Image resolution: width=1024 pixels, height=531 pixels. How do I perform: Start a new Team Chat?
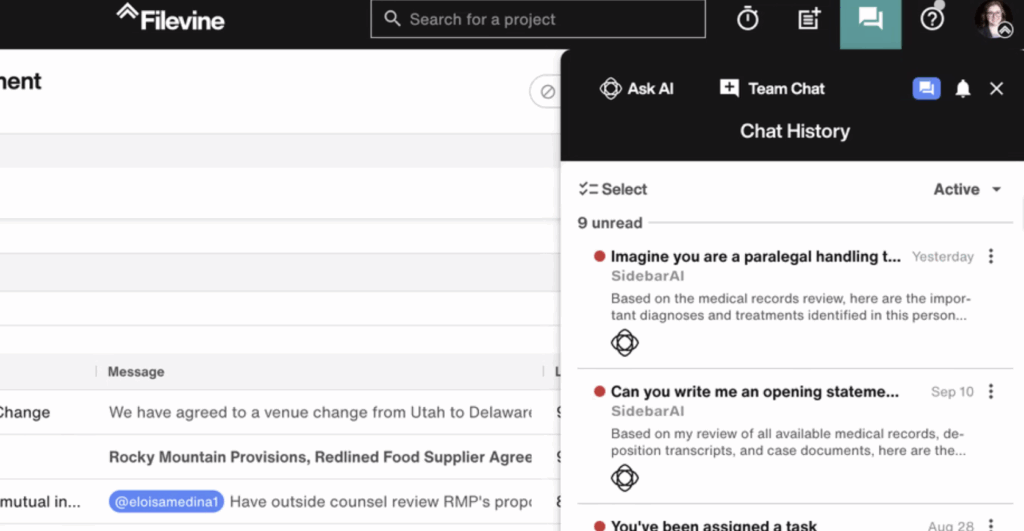tap(772, 89)
